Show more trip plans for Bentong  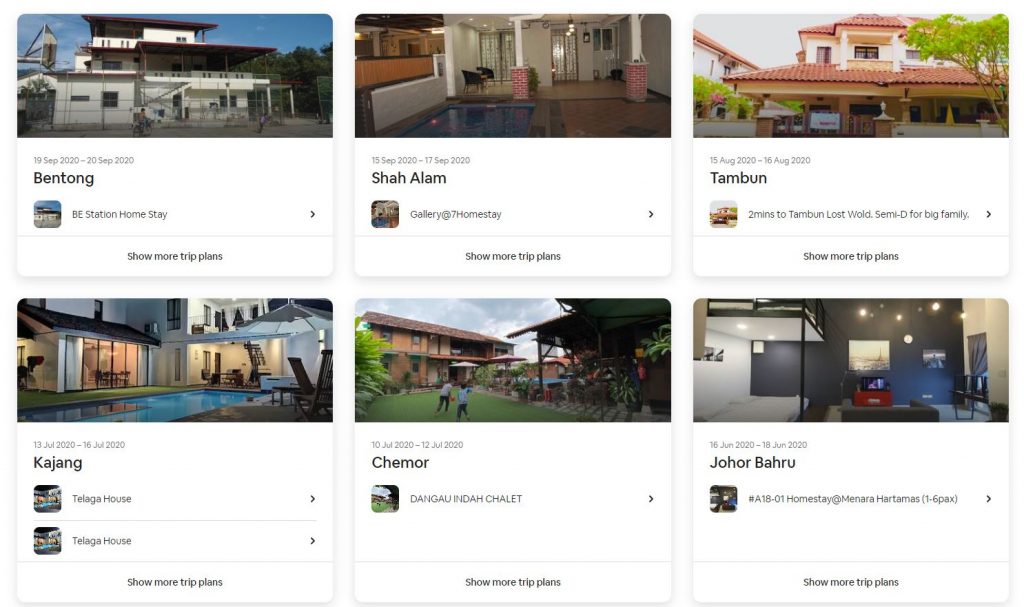click(x=175, y=257)
